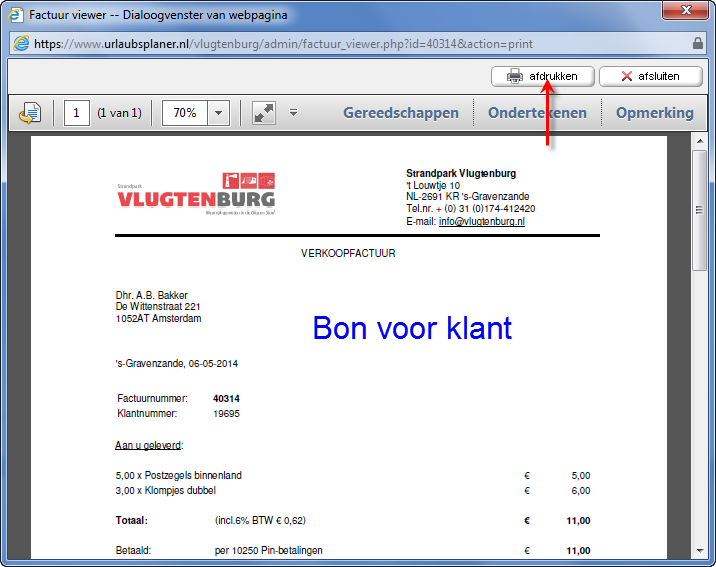Click the security lock icon in address bar

click(698, 44)
